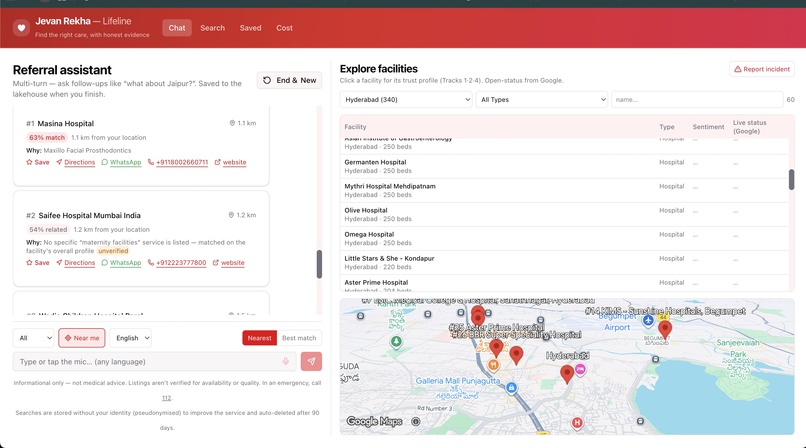Open Masina Hospital website link
The width and height of the screenshot is (806, 448).
[x=230, y=162]
